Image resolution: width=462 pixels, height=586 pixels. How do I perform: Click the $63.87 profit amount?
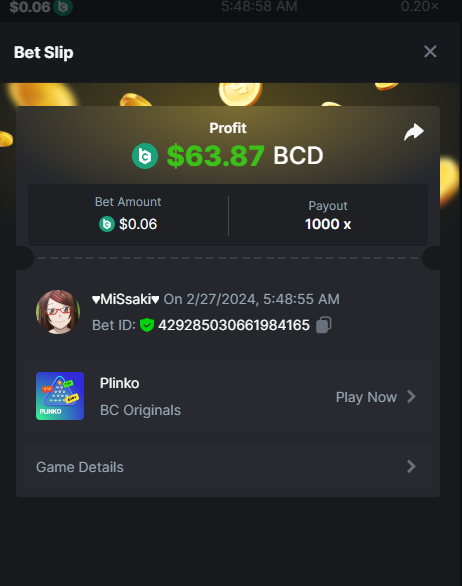pyautogui.click(x=216, y=156)
